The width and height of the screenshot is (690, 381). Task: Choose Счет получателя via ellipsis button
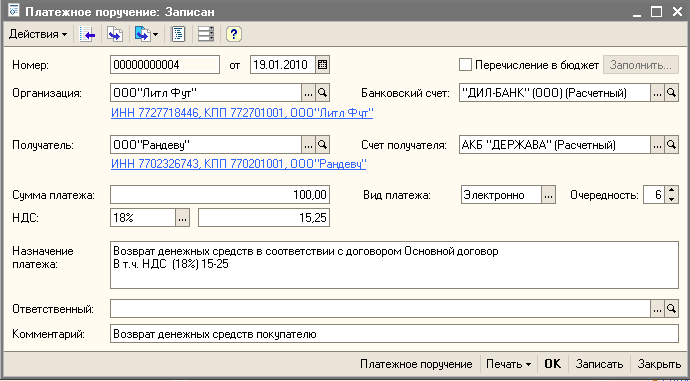(x=657, y=144)
